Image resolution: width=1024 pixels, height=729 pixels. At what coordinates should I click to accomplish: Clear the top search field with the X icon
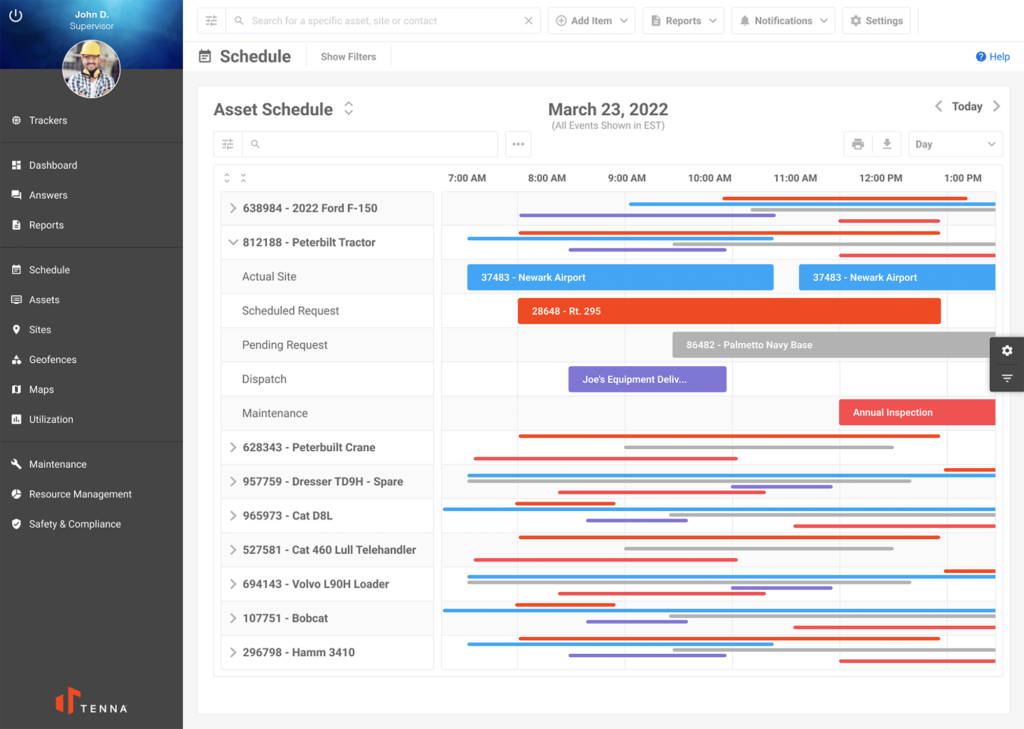[529, 21]
